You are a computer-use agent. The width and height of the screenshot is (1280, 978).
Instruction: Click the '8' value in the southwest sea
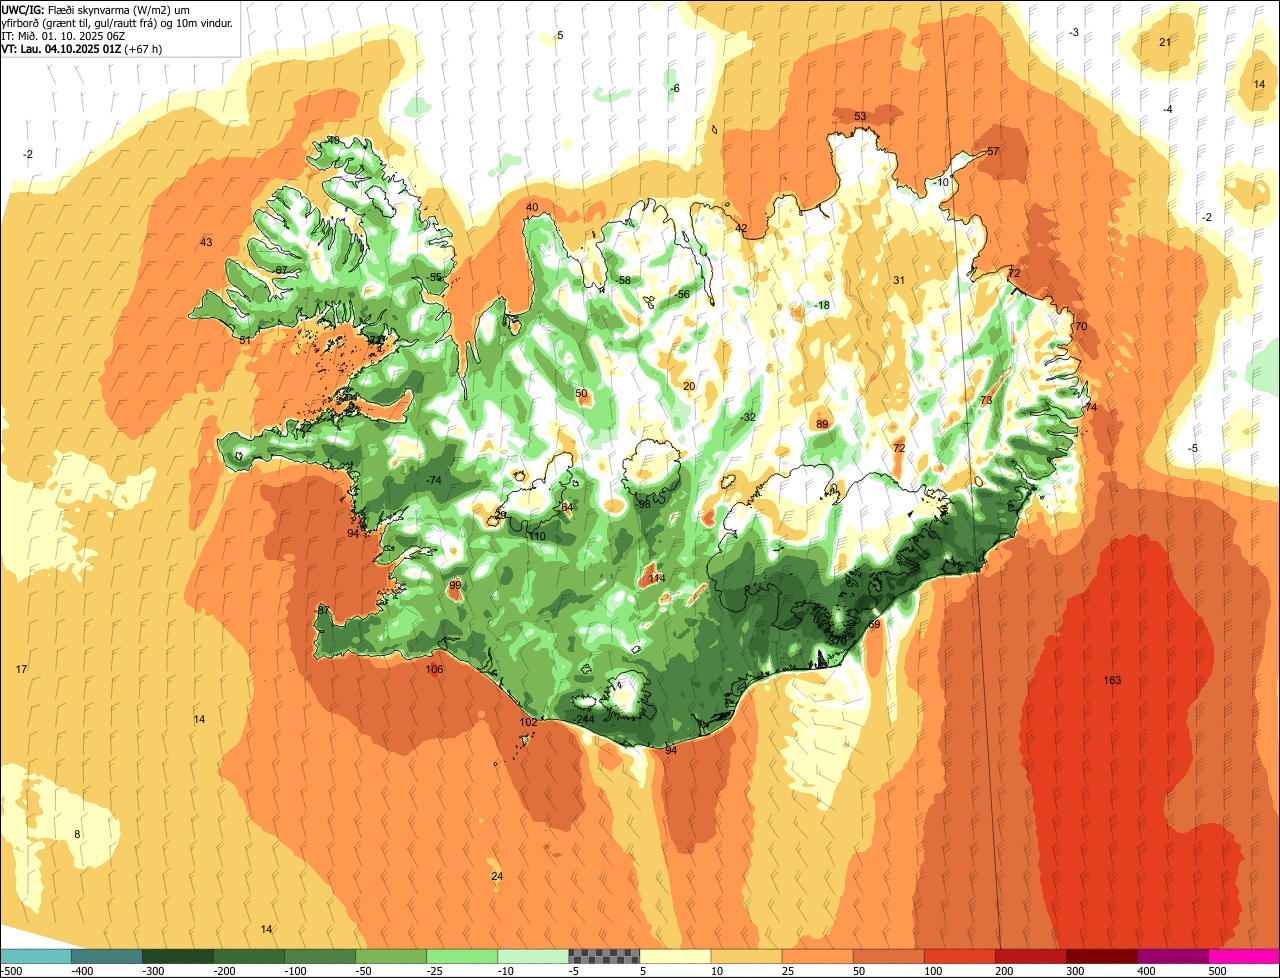pos(77,835)
